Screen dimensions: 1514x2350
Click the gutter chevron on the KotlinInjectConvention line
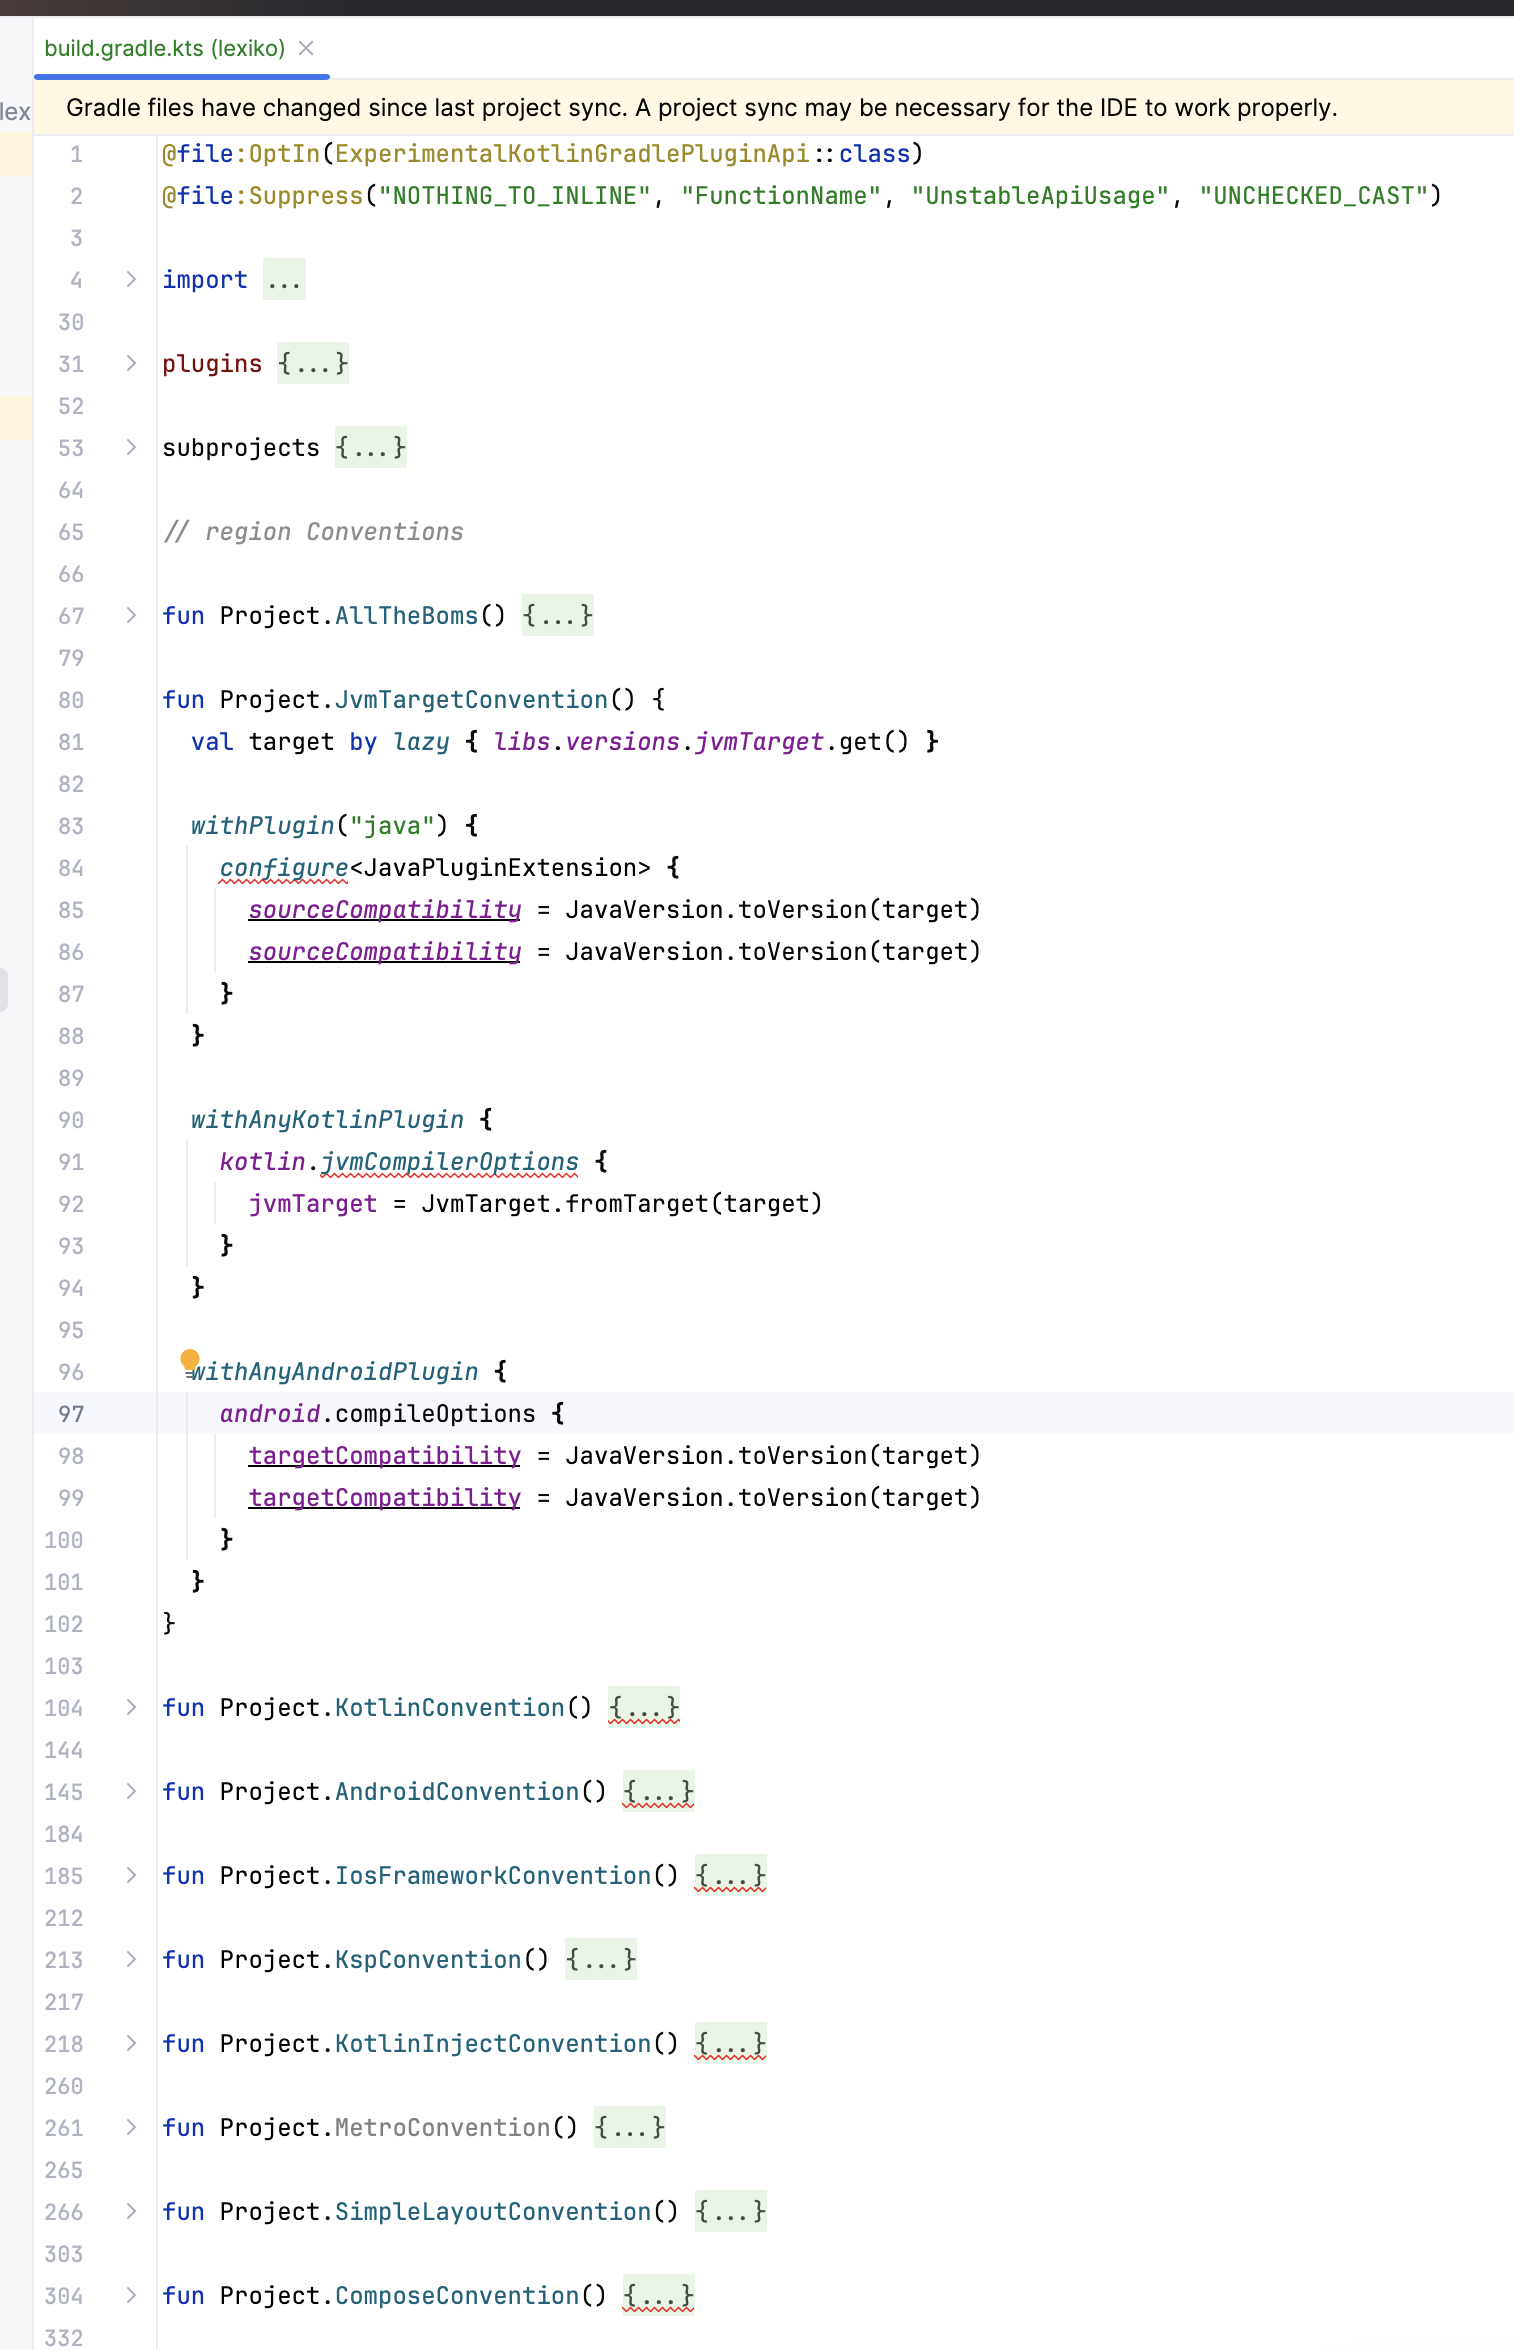point(131,2044)
